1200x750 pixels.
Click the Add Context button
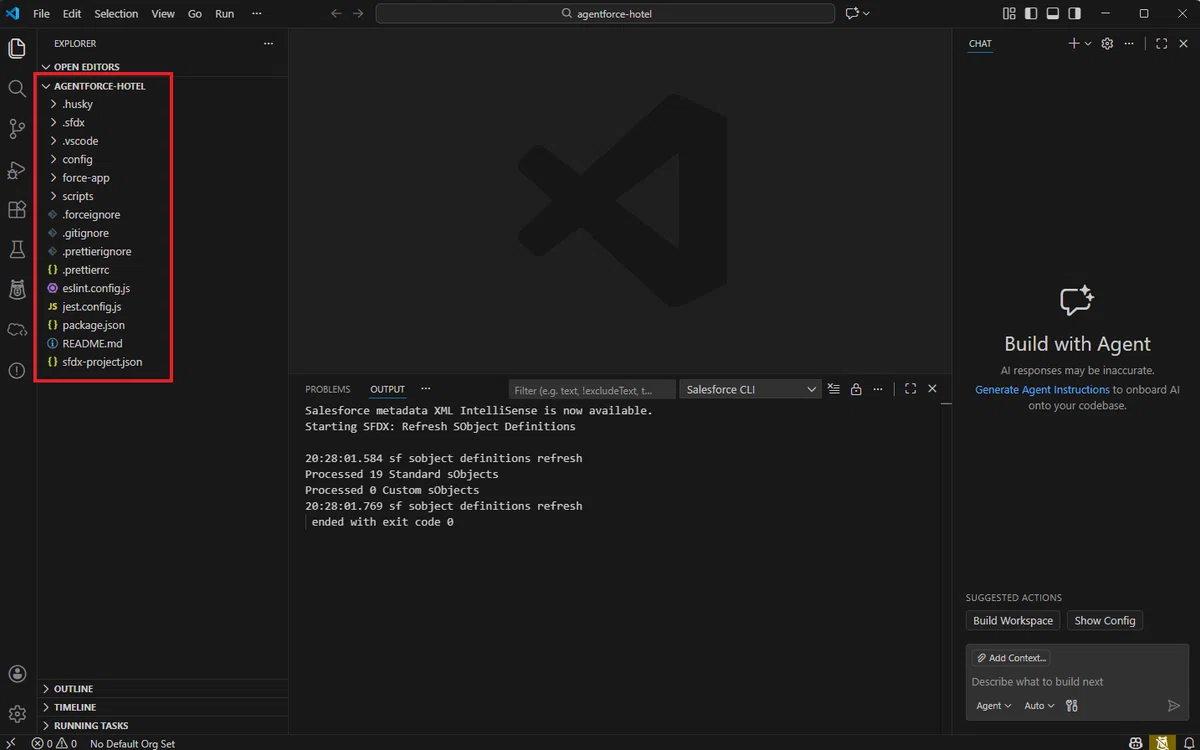(x=1011, y=658)
